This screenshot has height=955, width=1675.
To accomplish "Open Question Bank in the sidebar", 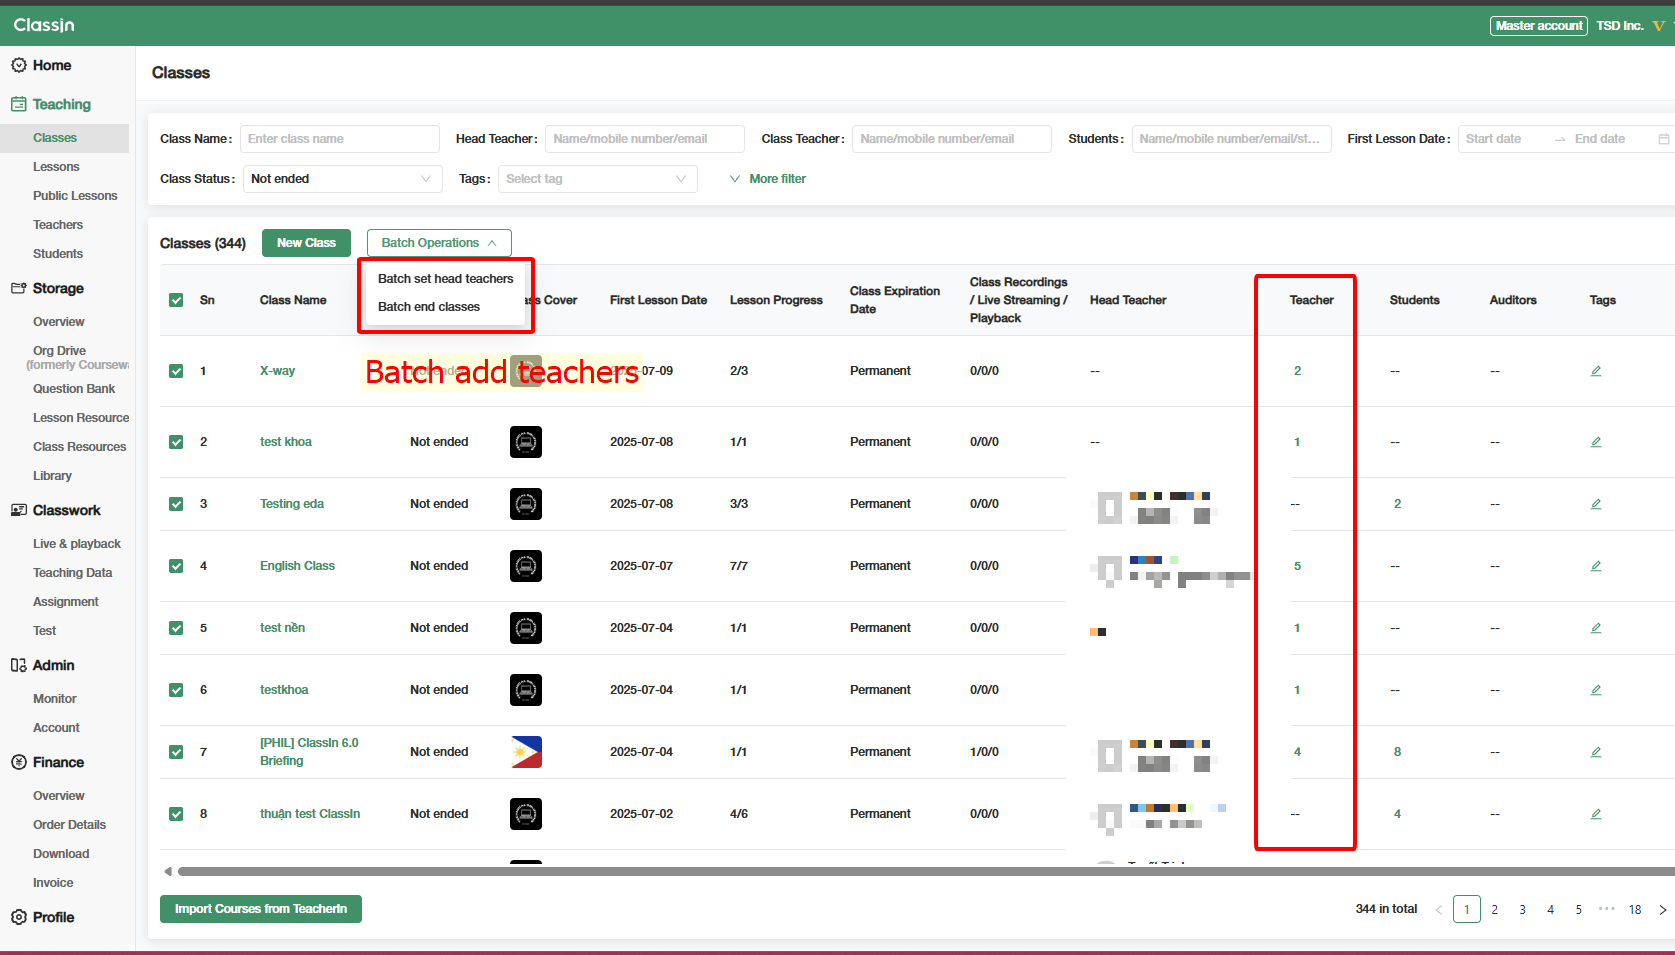I will 74,389.
